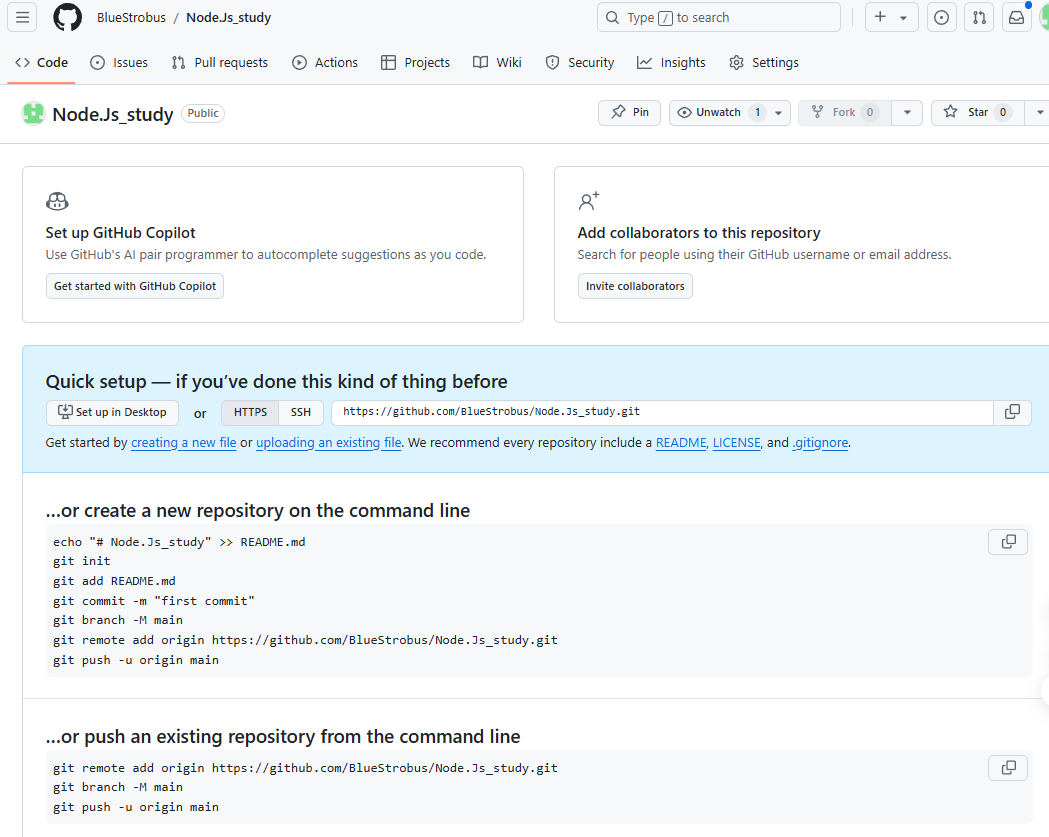Click the plus create-new icon

(880, 17)
